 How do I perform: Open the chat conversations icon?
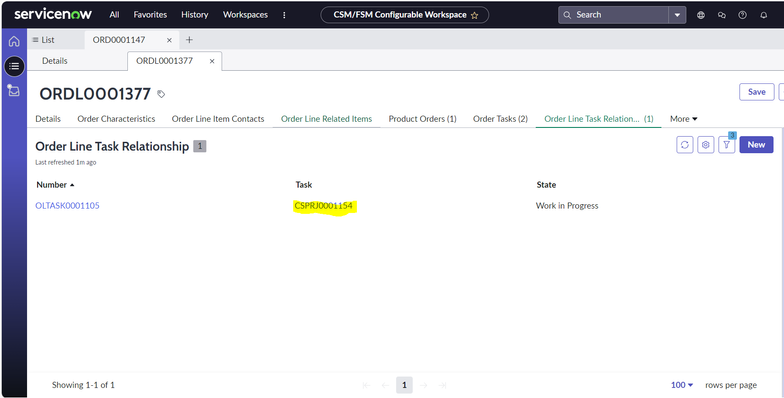coord(722,15)
